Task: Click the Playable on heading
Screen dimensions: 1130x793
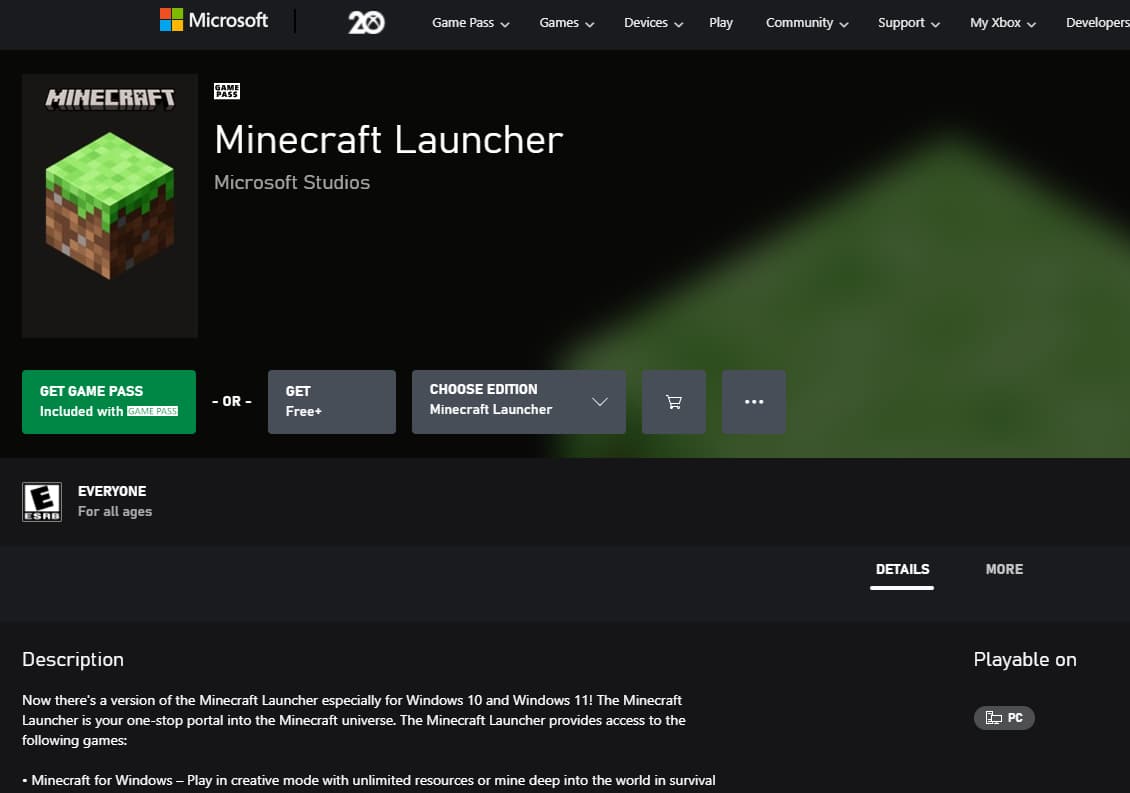Action: pos(1025,660)
